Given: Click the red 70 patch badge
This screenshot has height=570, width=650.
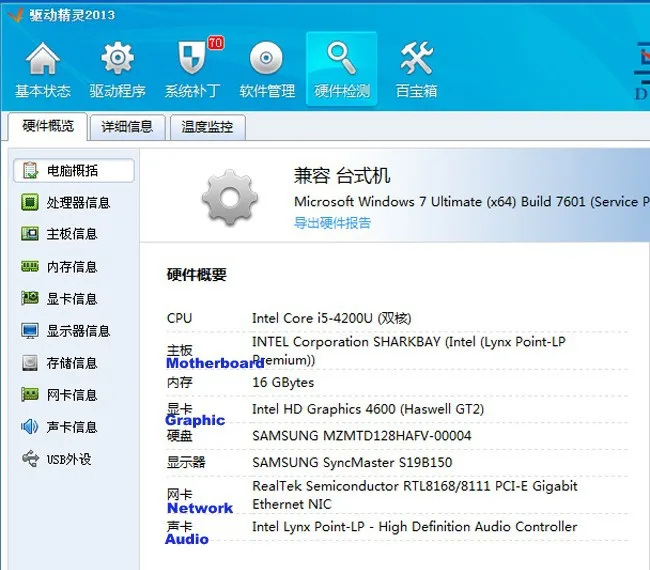Looking at the screenshot, I should [x=216, y=43].
